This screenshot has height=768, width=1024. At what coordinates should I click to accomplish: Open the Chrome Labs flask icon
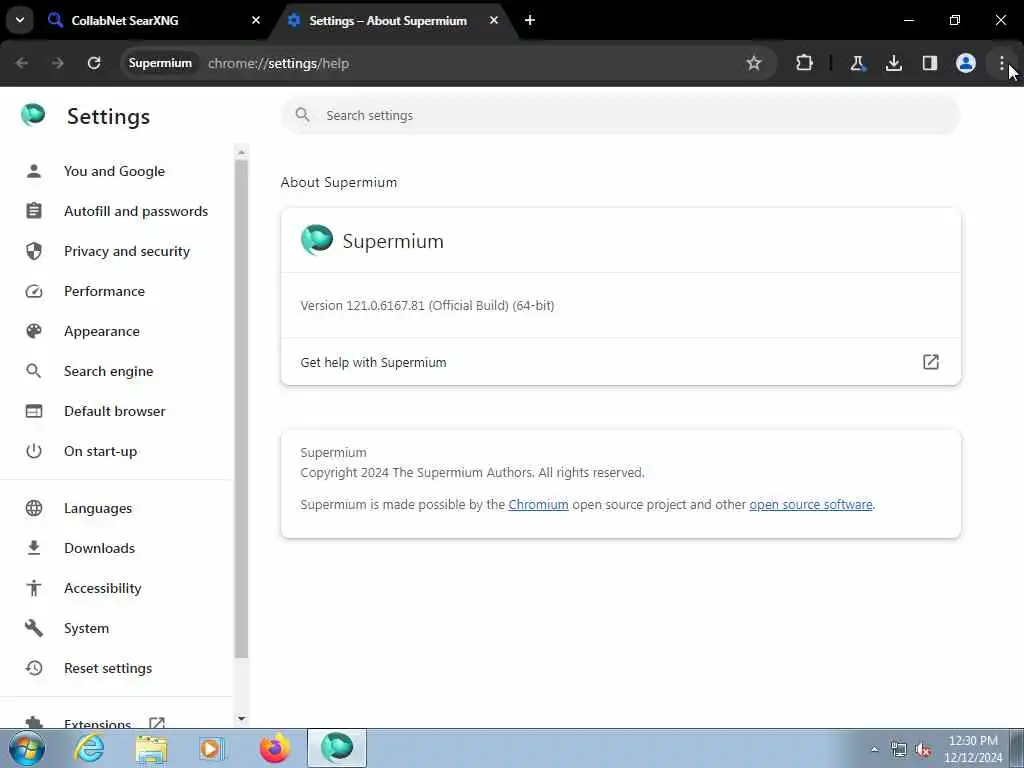point(857,63)
